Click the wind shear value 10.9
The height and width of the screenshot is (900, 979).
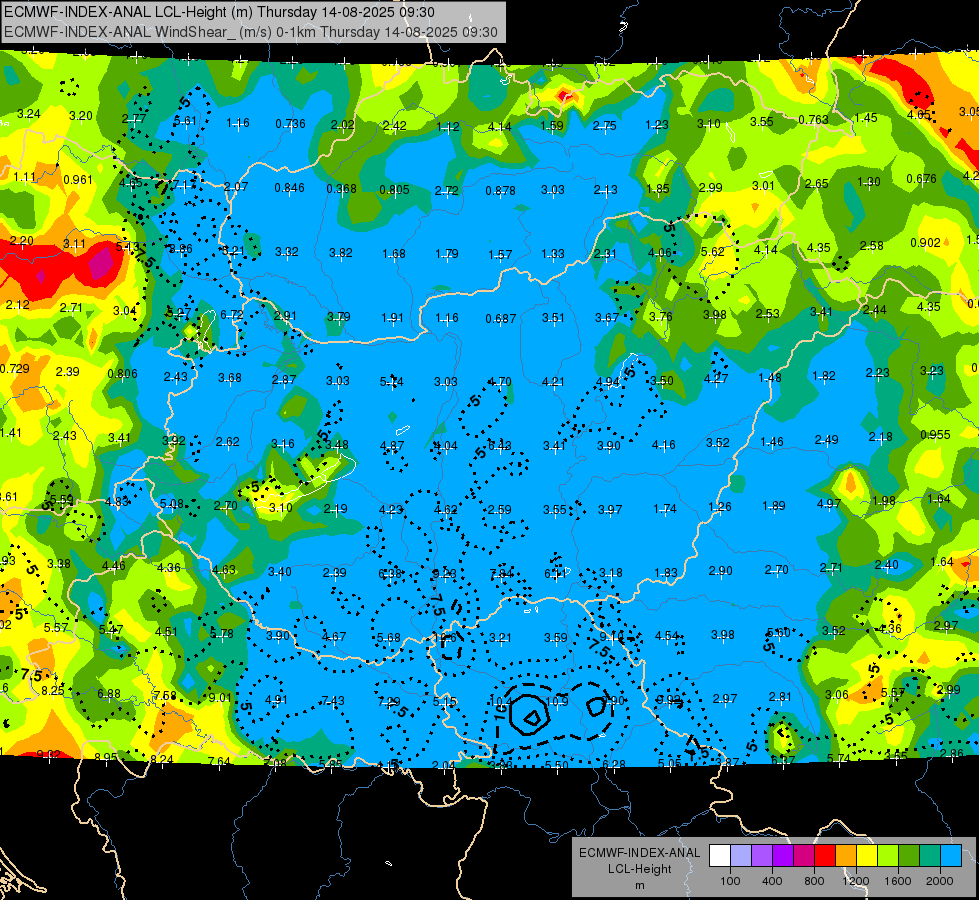tap(557, 701)
